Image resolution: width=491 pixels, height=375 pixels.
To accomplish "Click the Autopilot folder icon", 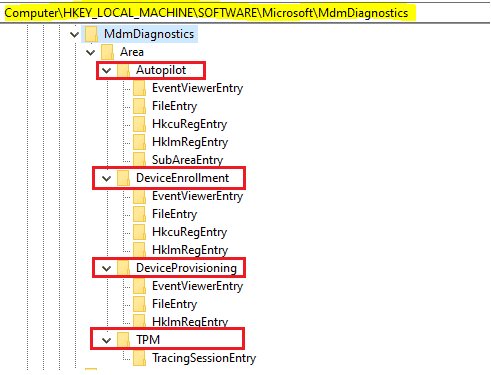I will click(x=123, y=70).
